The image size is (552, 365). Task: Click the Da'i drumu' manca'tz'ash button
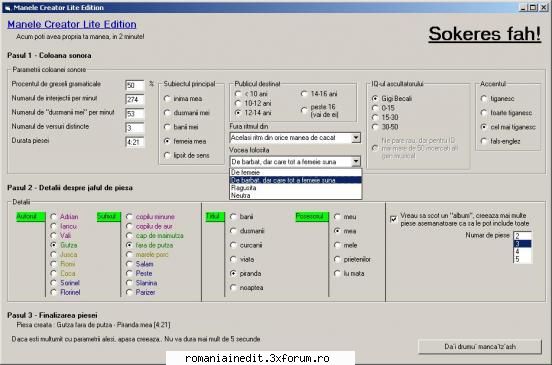pyautogui.click(x=479, y=347)
